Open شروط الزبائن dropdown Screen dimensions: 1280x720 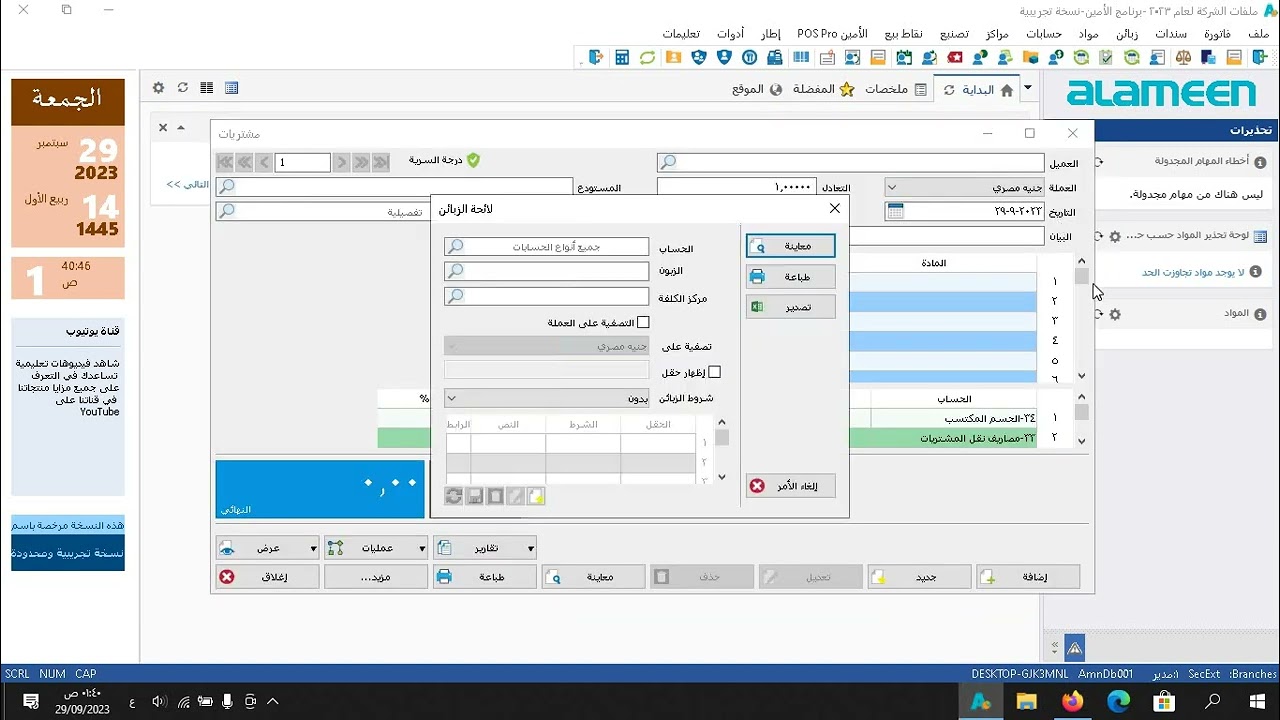547,398
